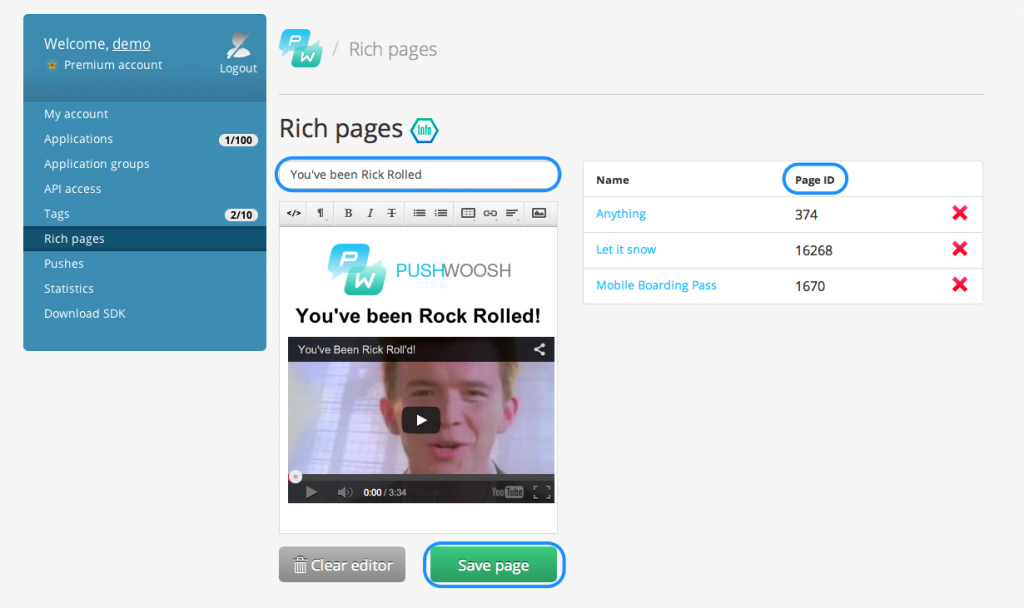The image size is (1024, 608).
Task: Mute the video volume
Action: pyautogui.click(x=345, y=492)
